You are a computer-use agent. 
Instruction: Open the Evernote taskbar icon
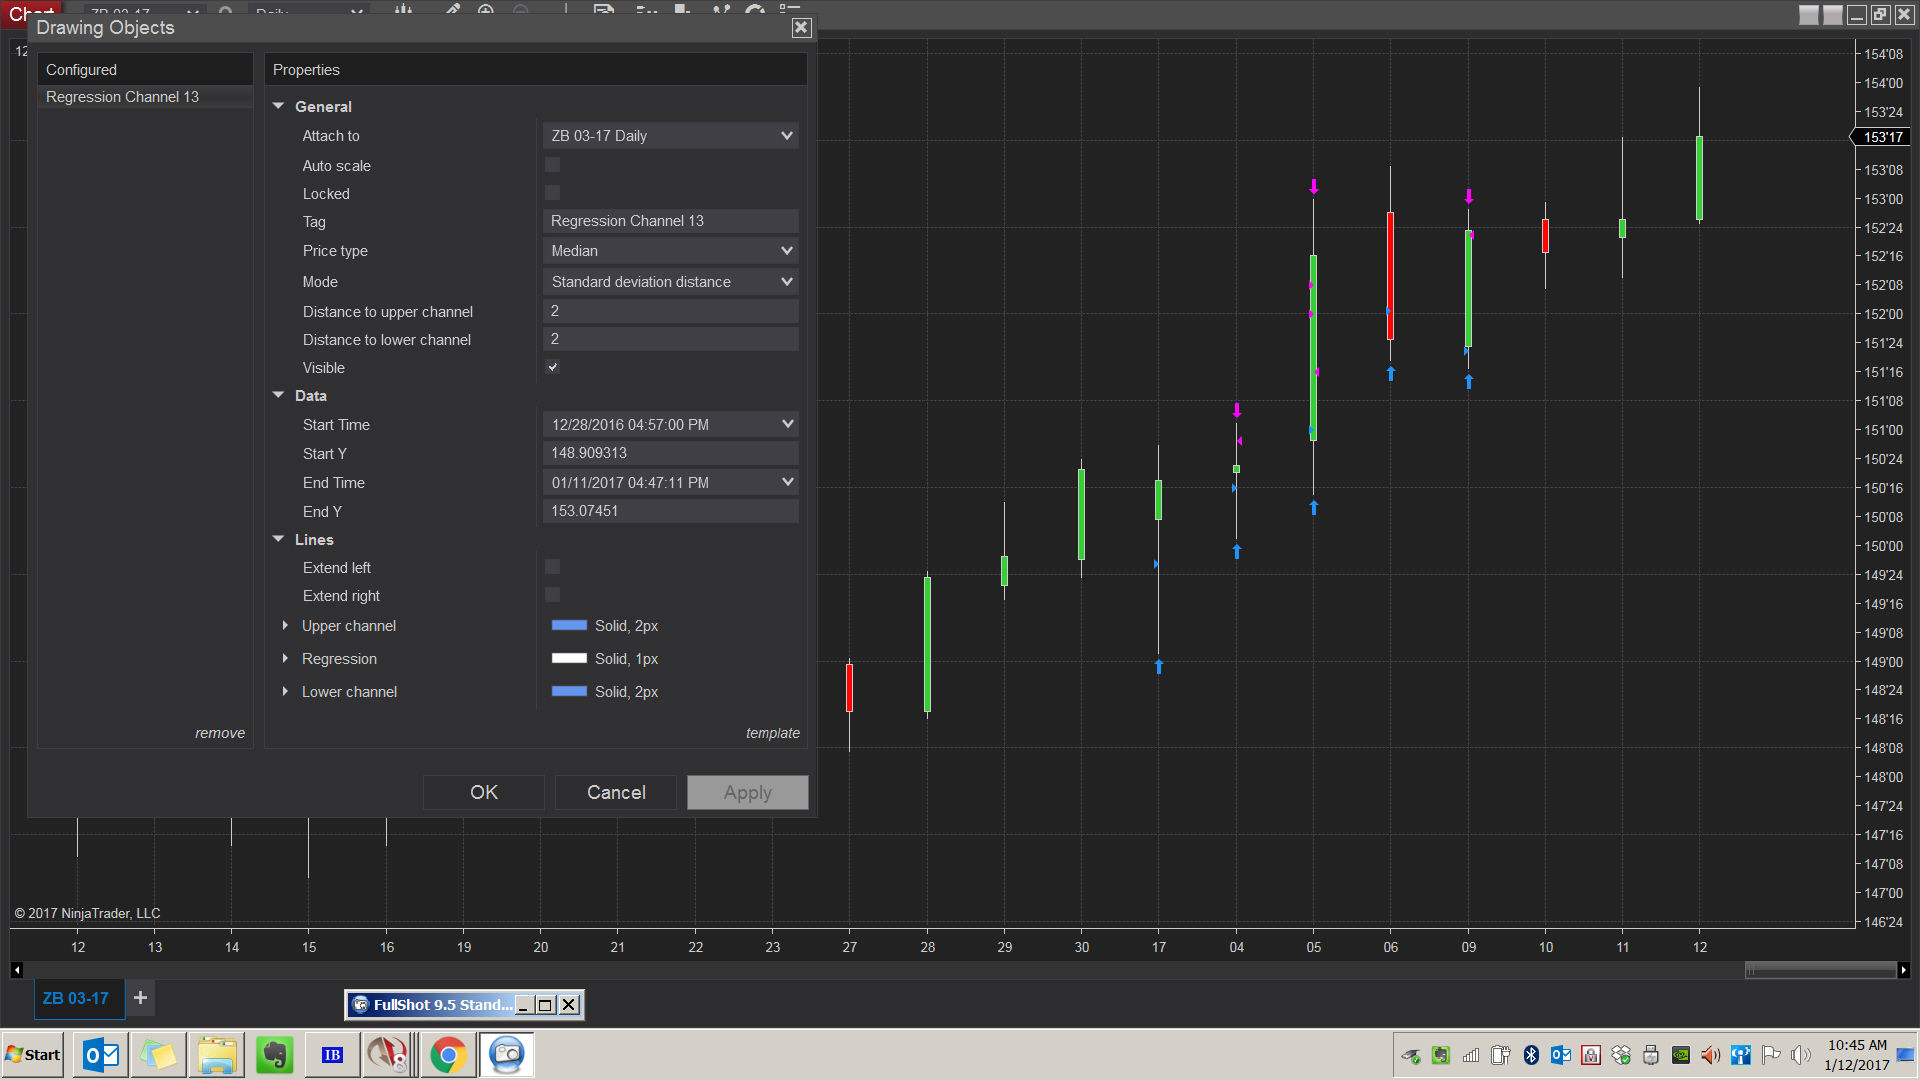click(273, 1055)
